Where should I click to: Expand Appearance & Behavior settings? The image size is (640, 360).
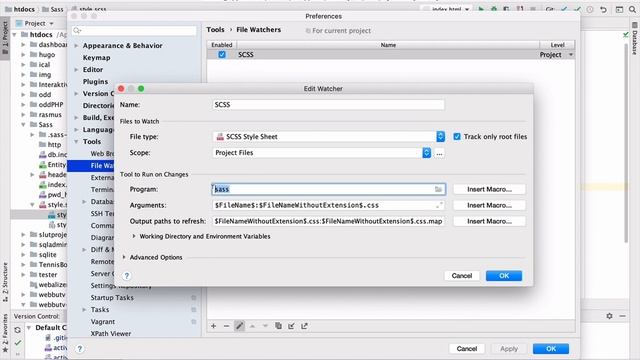76,46
